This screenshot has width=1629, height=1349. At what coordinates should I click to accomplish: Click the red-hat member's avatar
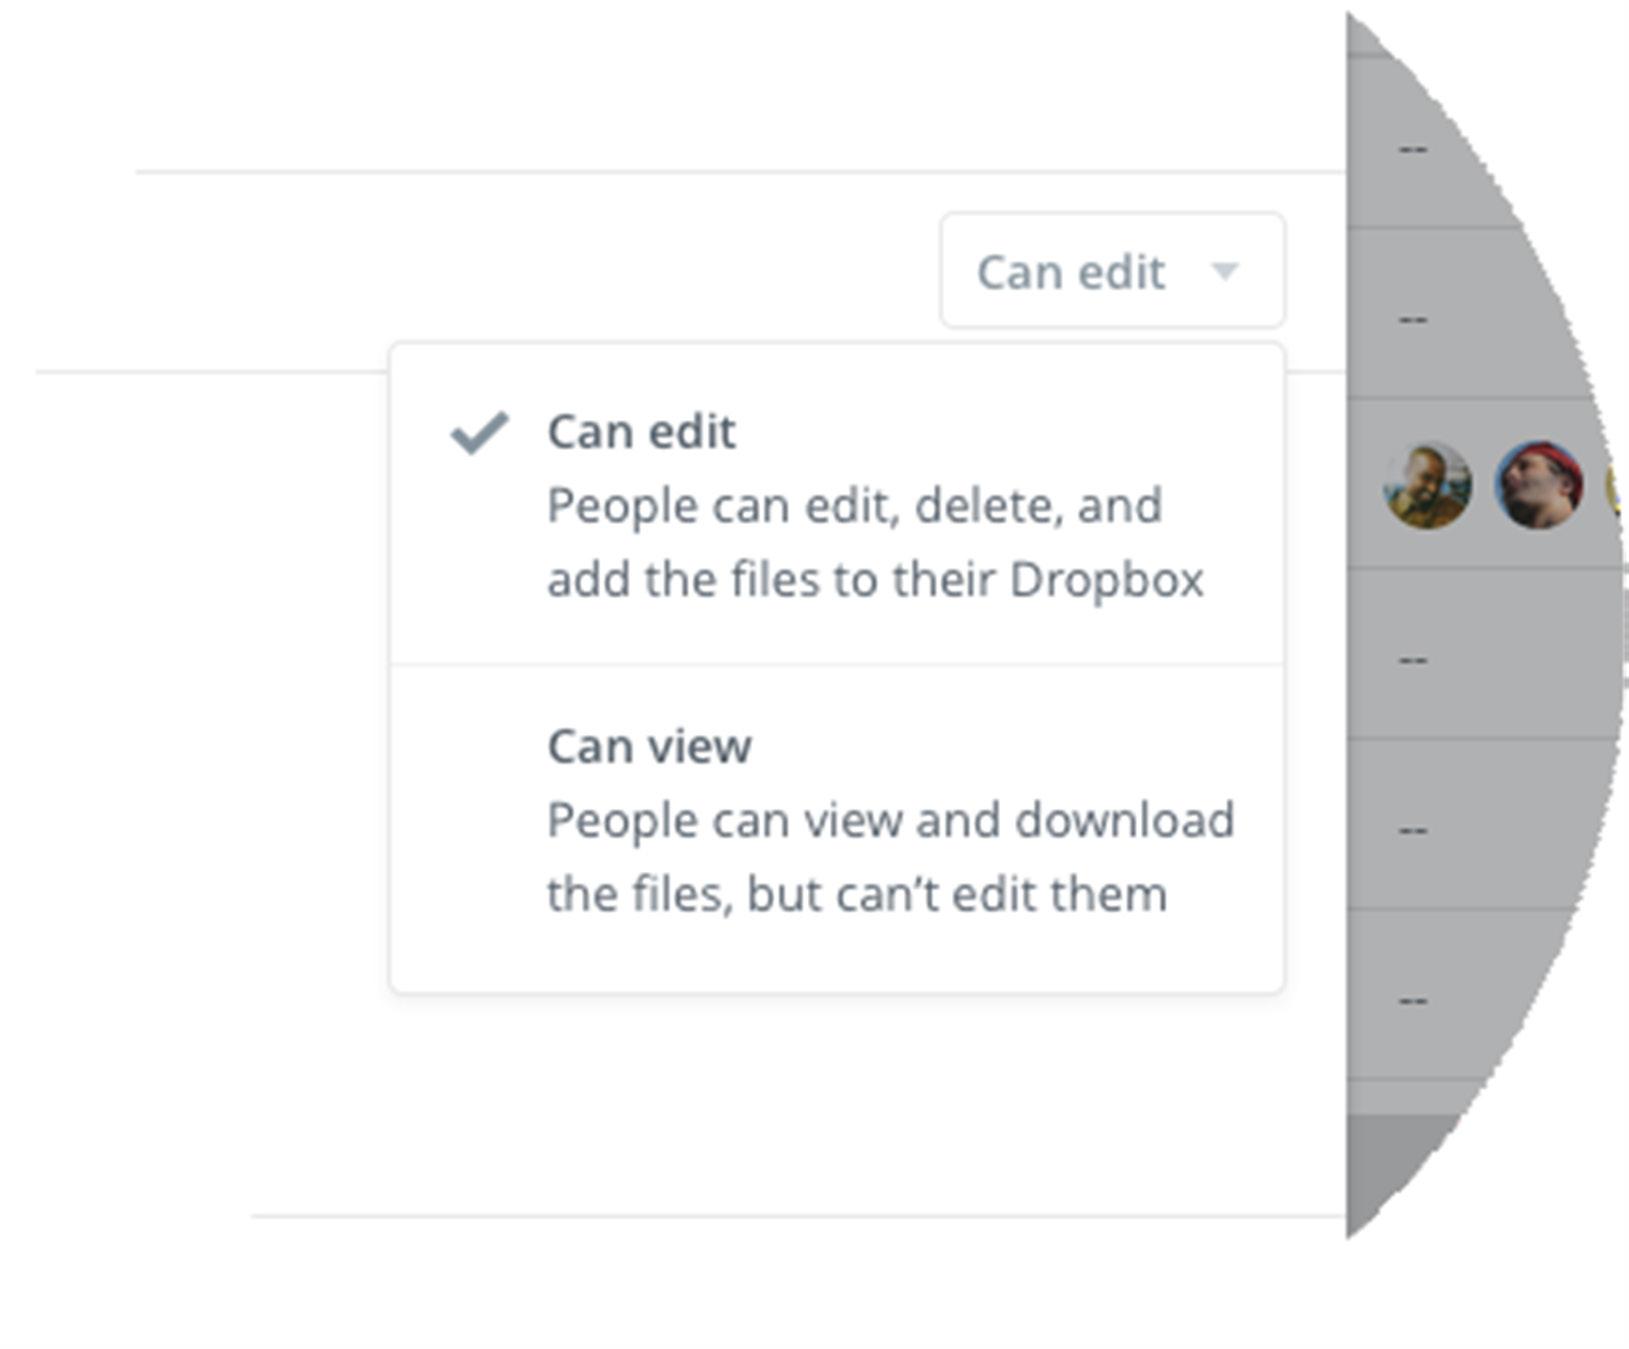coord(1538,486)
